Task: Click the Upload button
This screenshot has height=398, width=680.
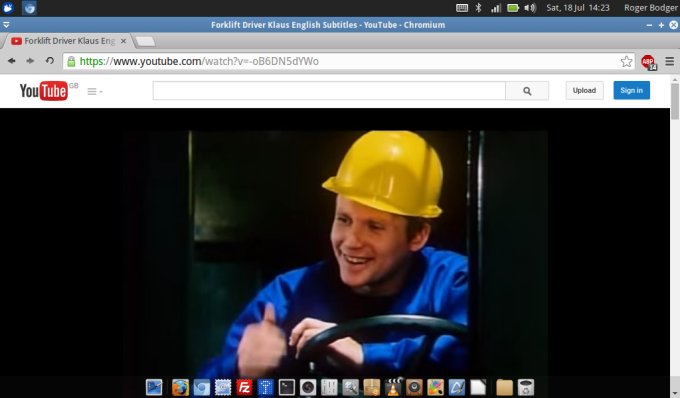Action: pos(584,90)
